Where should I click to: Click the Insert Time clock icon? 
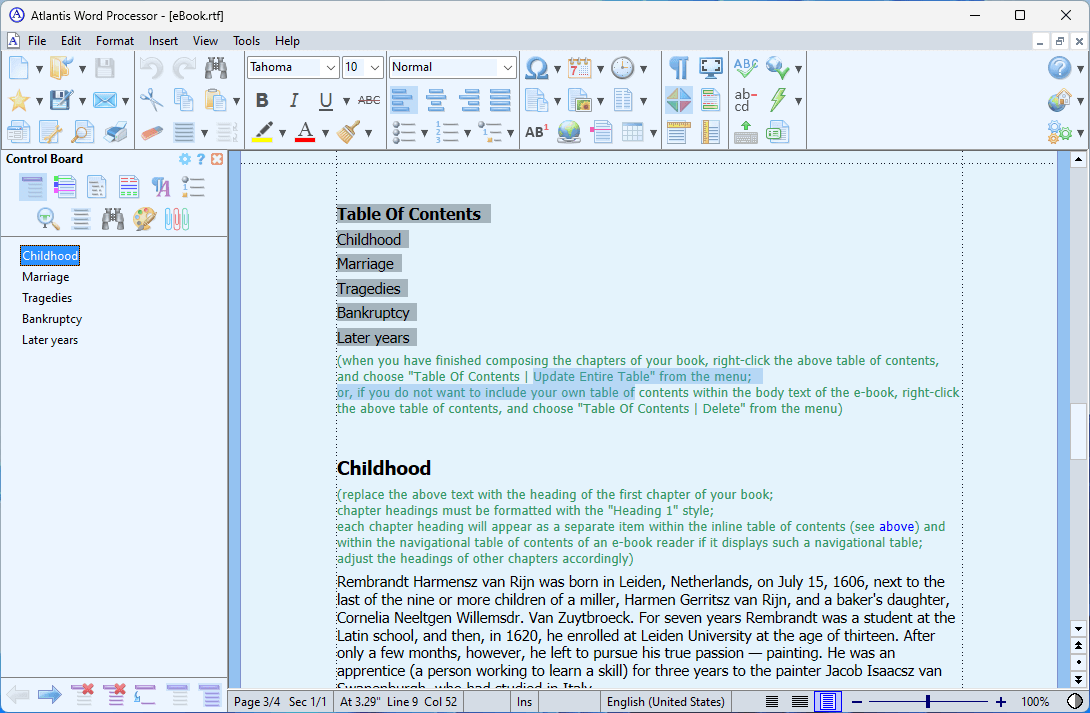(622, 68)
